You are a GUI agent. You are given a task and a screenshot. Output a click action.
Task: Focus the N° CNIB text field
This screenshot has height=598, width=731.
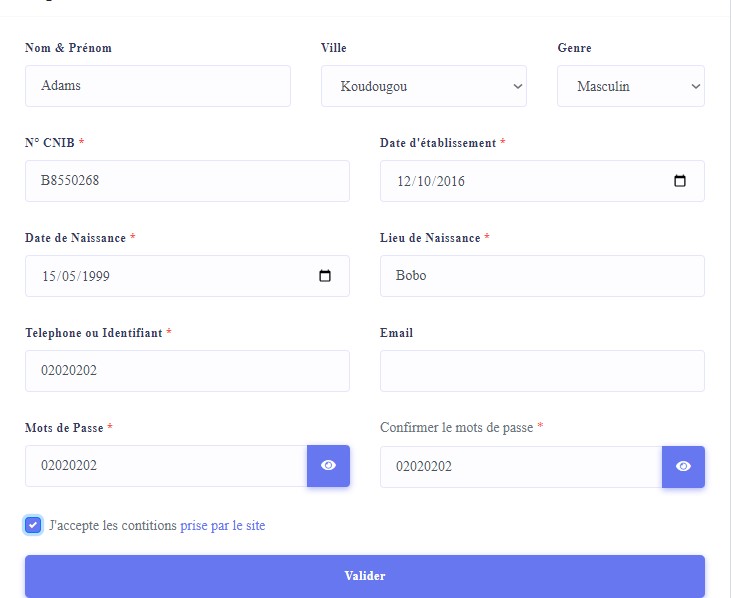point(187,181)
